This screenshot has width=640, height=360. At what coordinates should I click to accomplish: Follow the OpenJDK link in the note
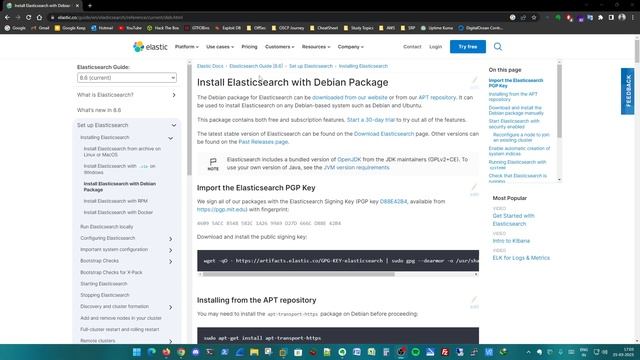tap(349, 160)
